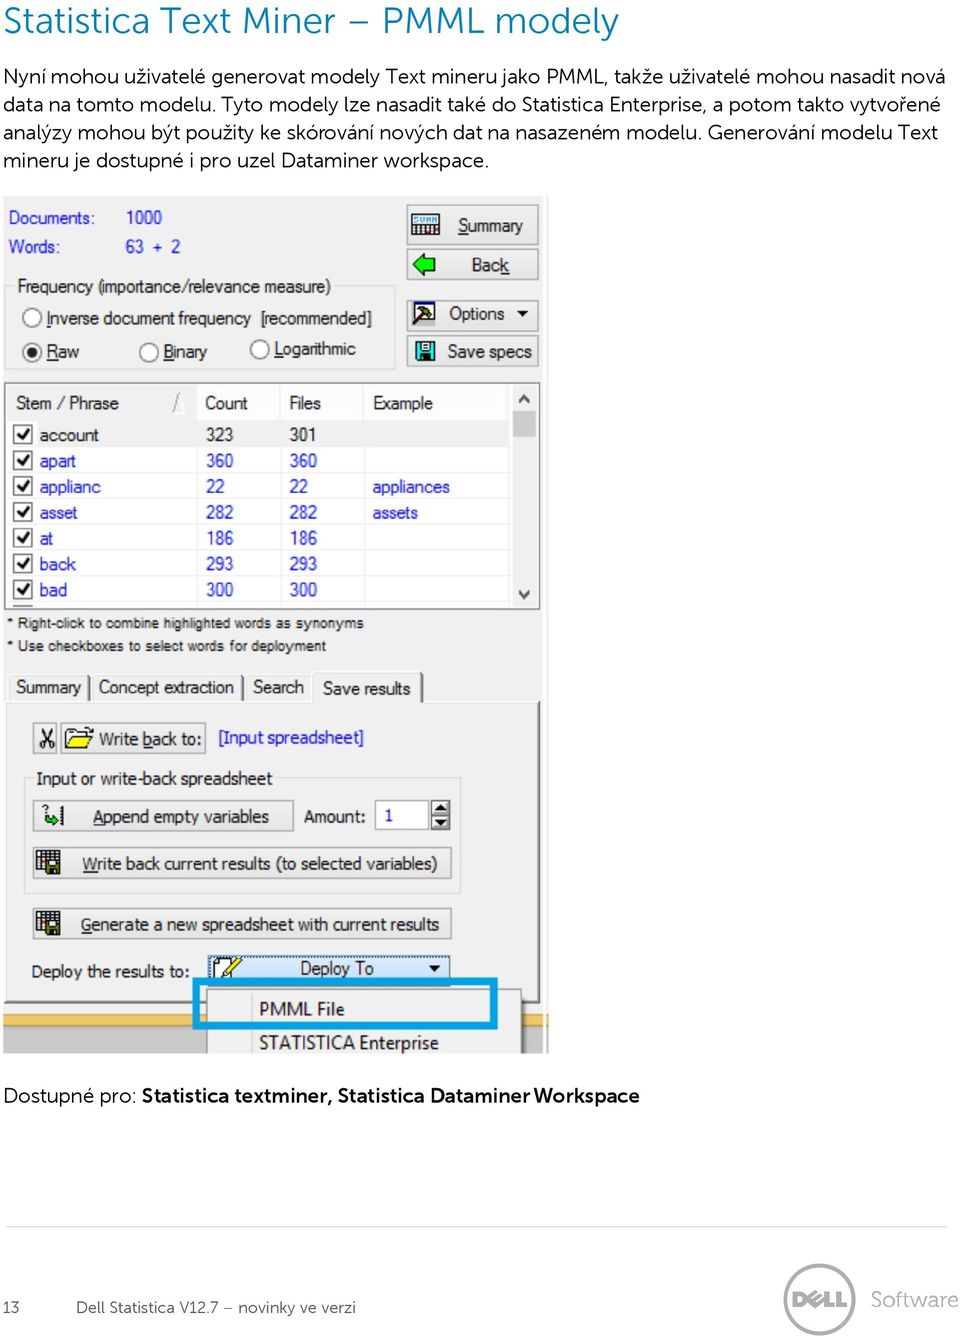Increase the Amount stepper value
This screenshot has height=1336, width=960.
tap(440, 808)
